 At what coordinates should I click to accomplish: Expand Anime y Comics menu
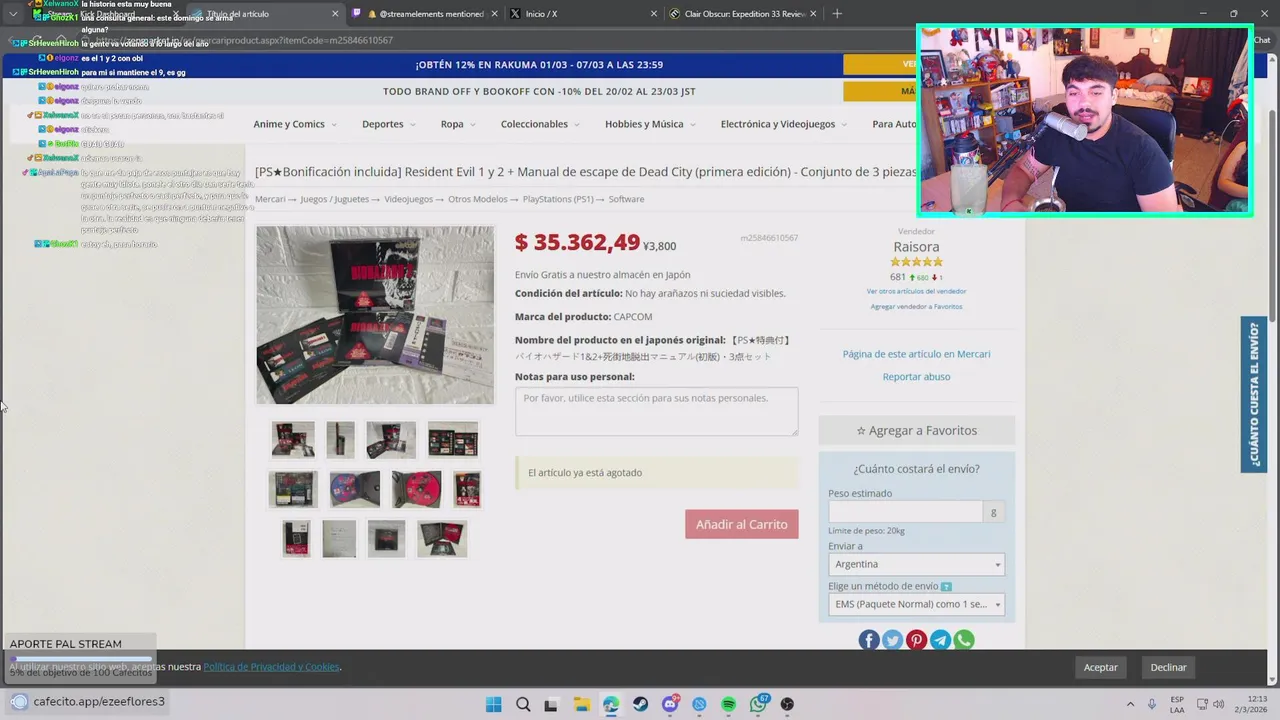pyautogui.click(x=294, y=124)
